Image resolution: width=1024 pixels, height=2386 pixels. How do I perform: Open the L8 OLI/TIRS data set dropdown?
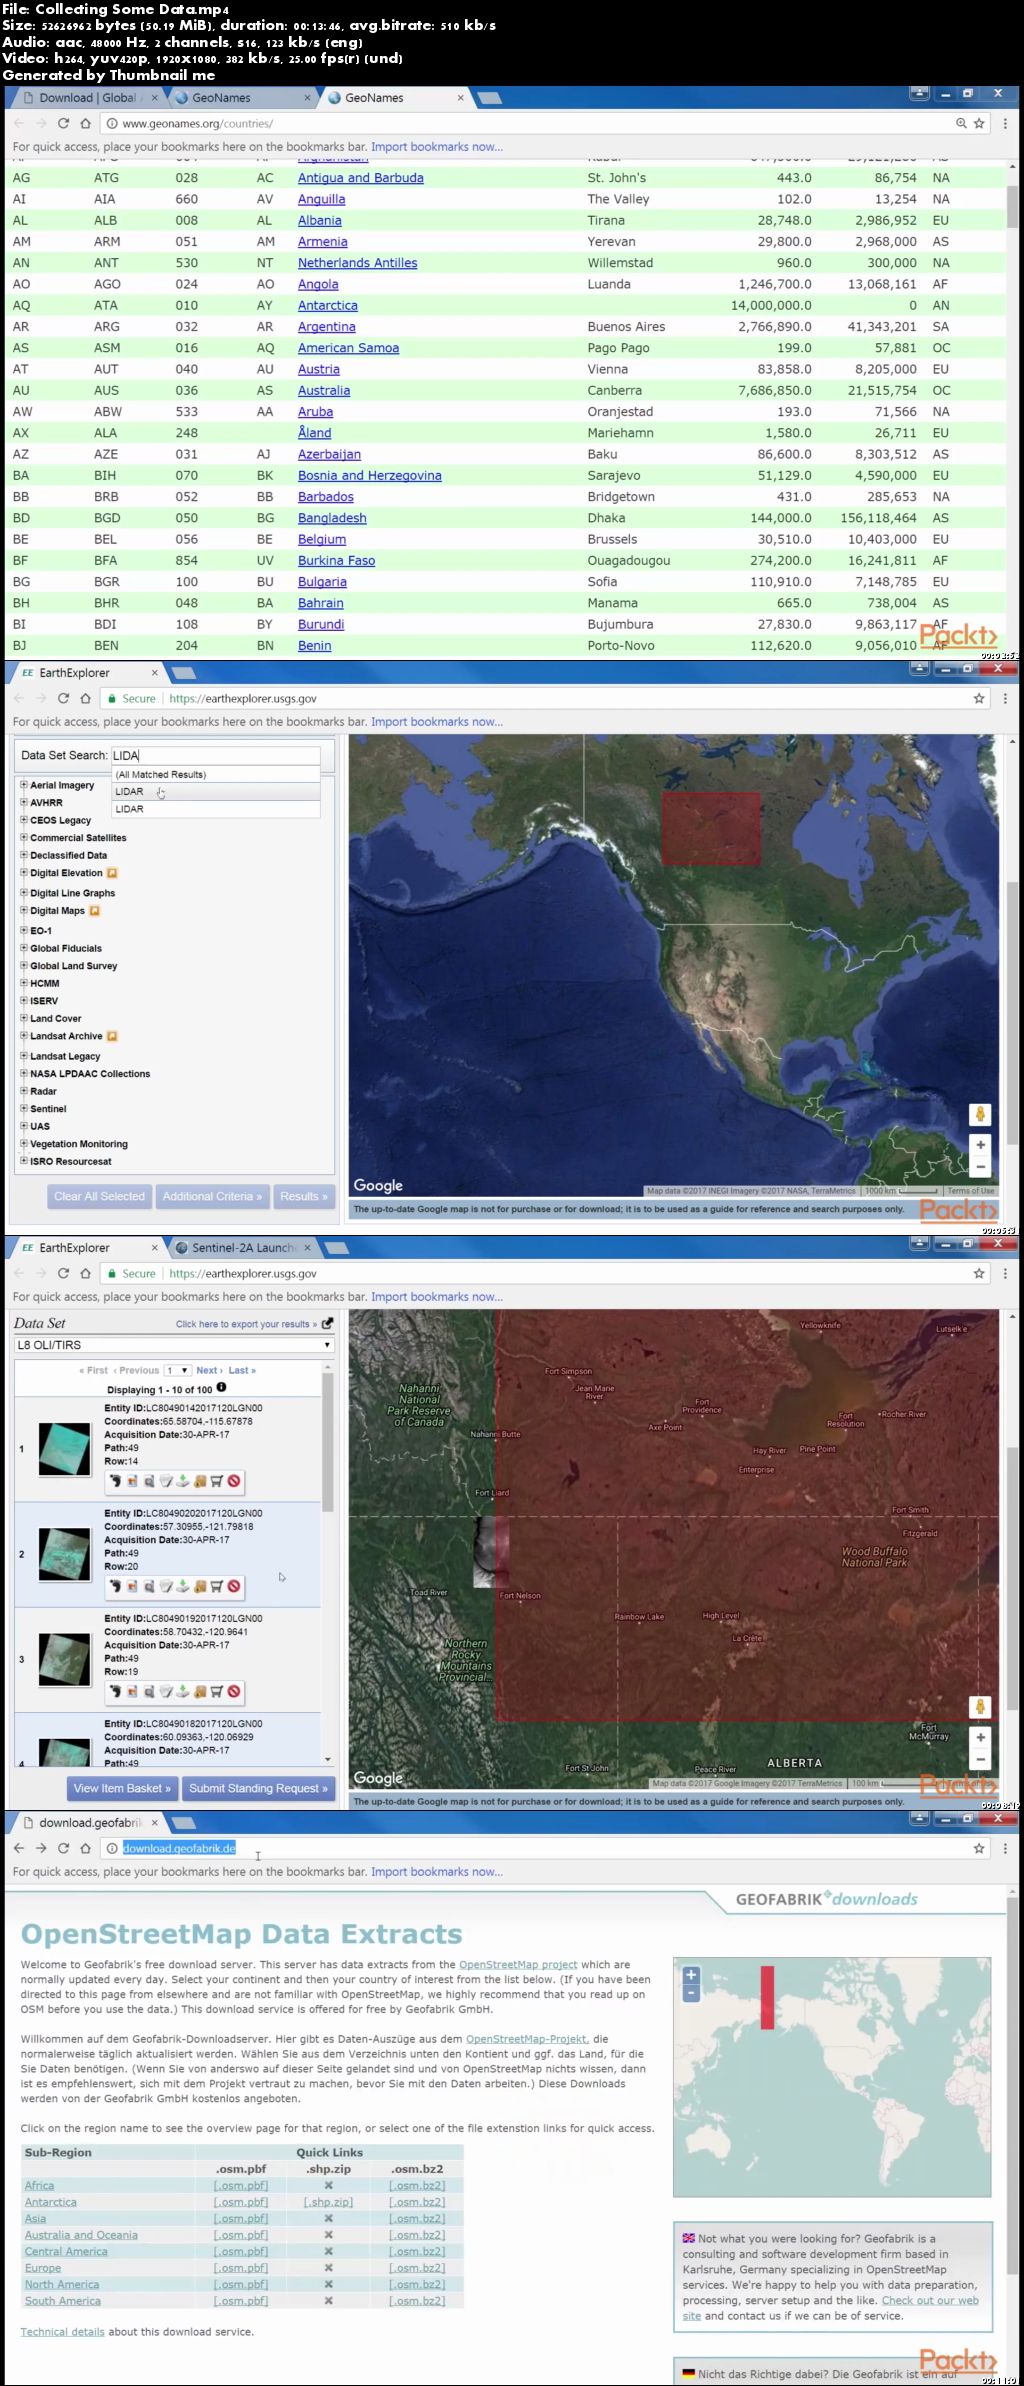173,1345
